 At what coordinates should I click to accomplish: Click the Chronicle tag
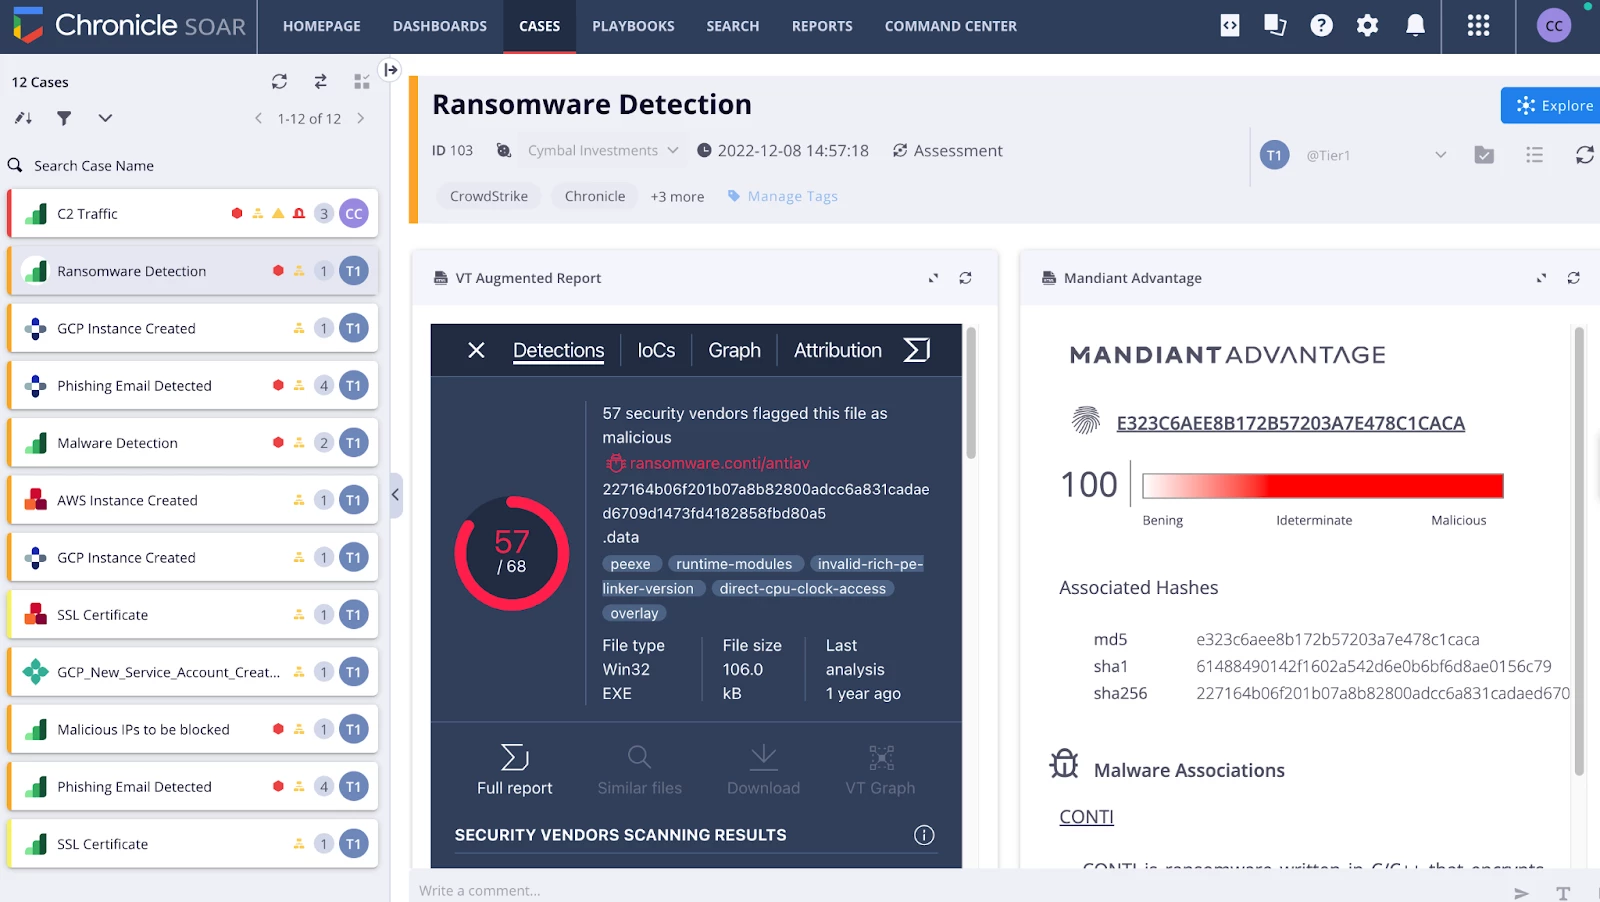[x=595, y=196]
